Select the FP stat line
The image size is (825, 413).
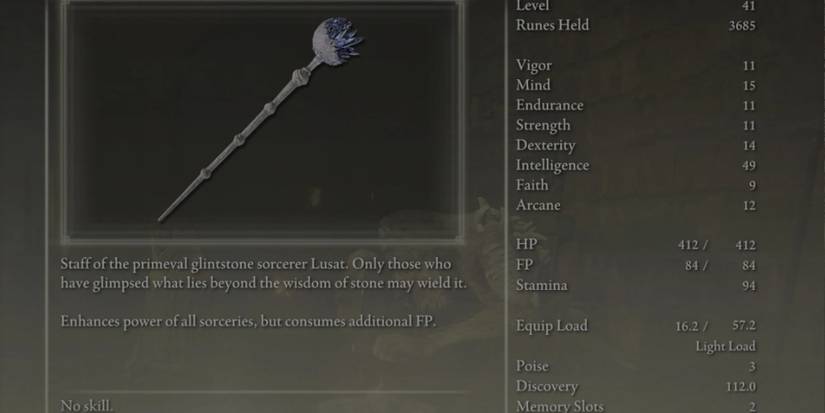click(x=636, y=265)
